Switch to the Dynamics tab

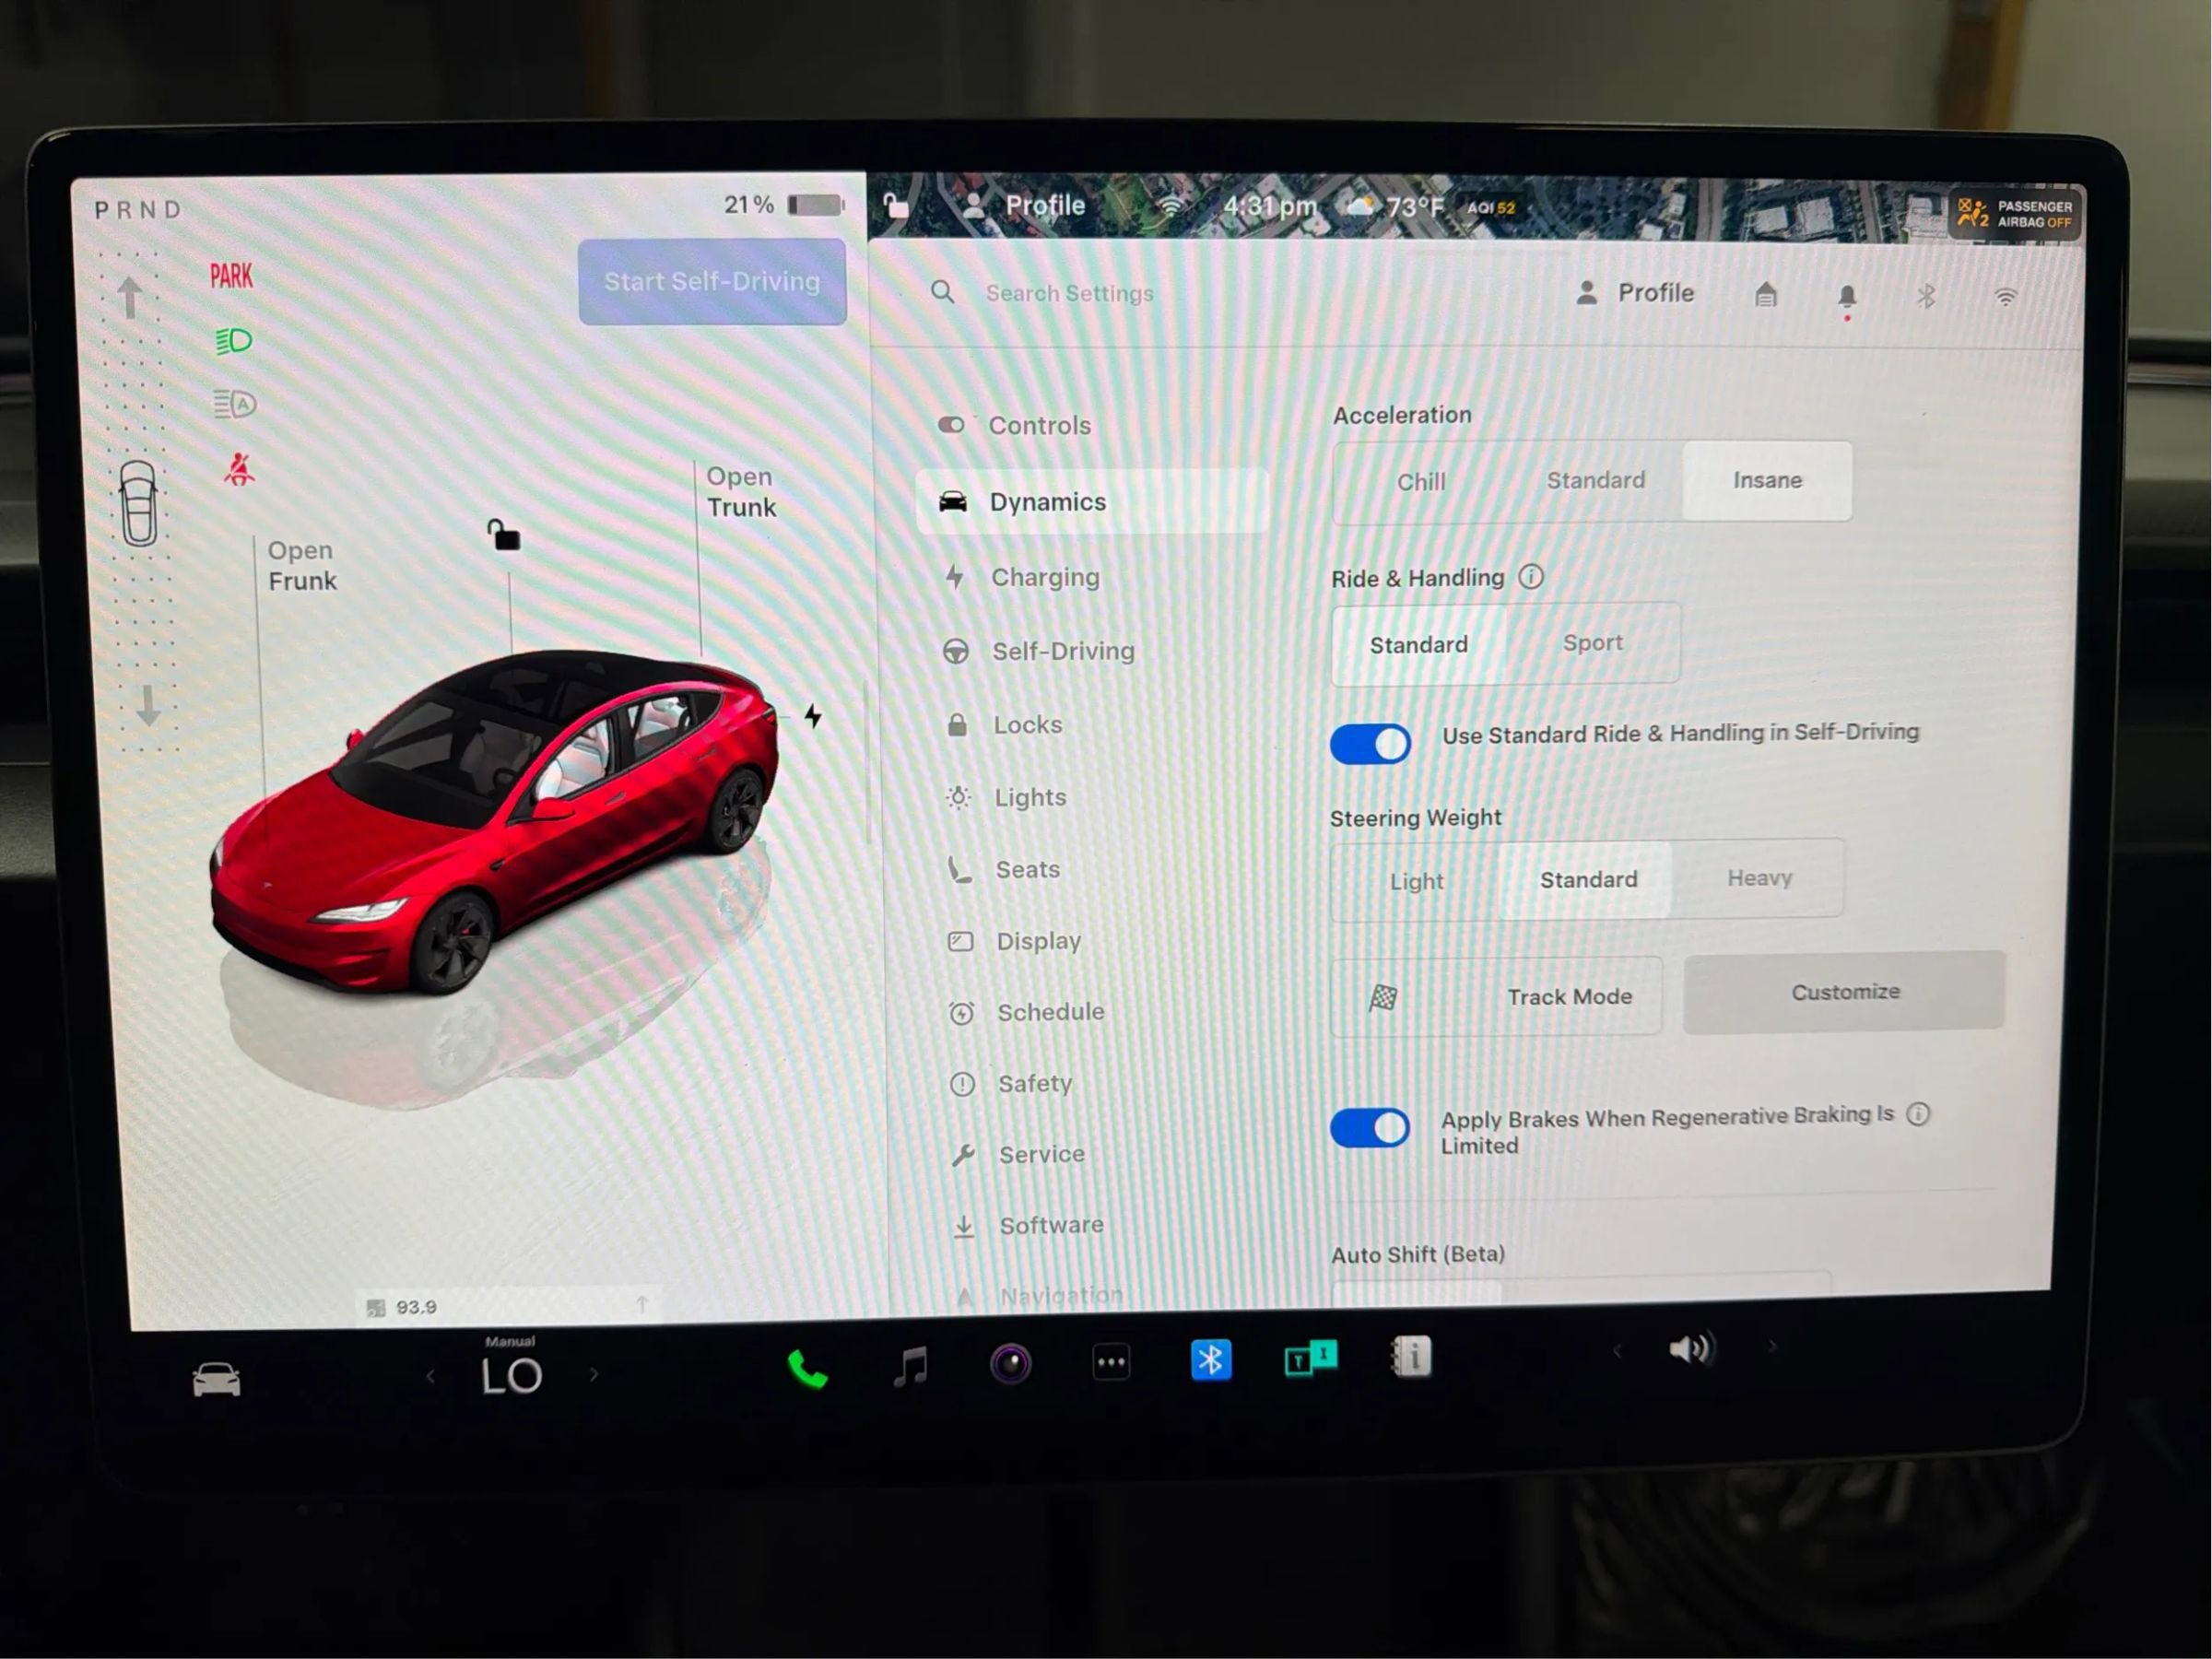click(x=1048, y=501)
